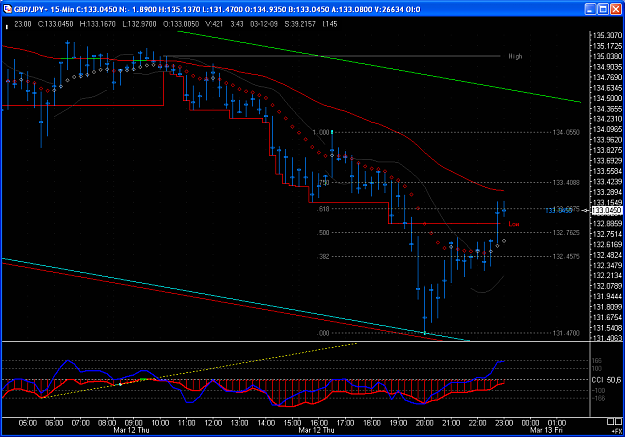Viewport: 625px width, 437px height.
Task: Click the 131.4700 Fibonacci price value
Action: tap(566, 333)
